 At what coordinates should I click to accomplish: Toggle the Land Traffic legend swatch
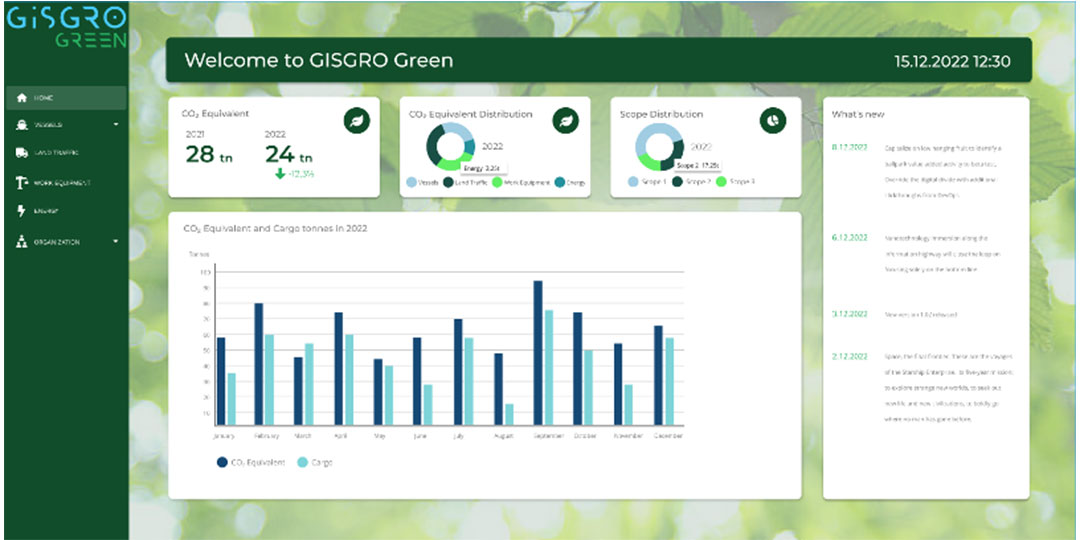448,183
